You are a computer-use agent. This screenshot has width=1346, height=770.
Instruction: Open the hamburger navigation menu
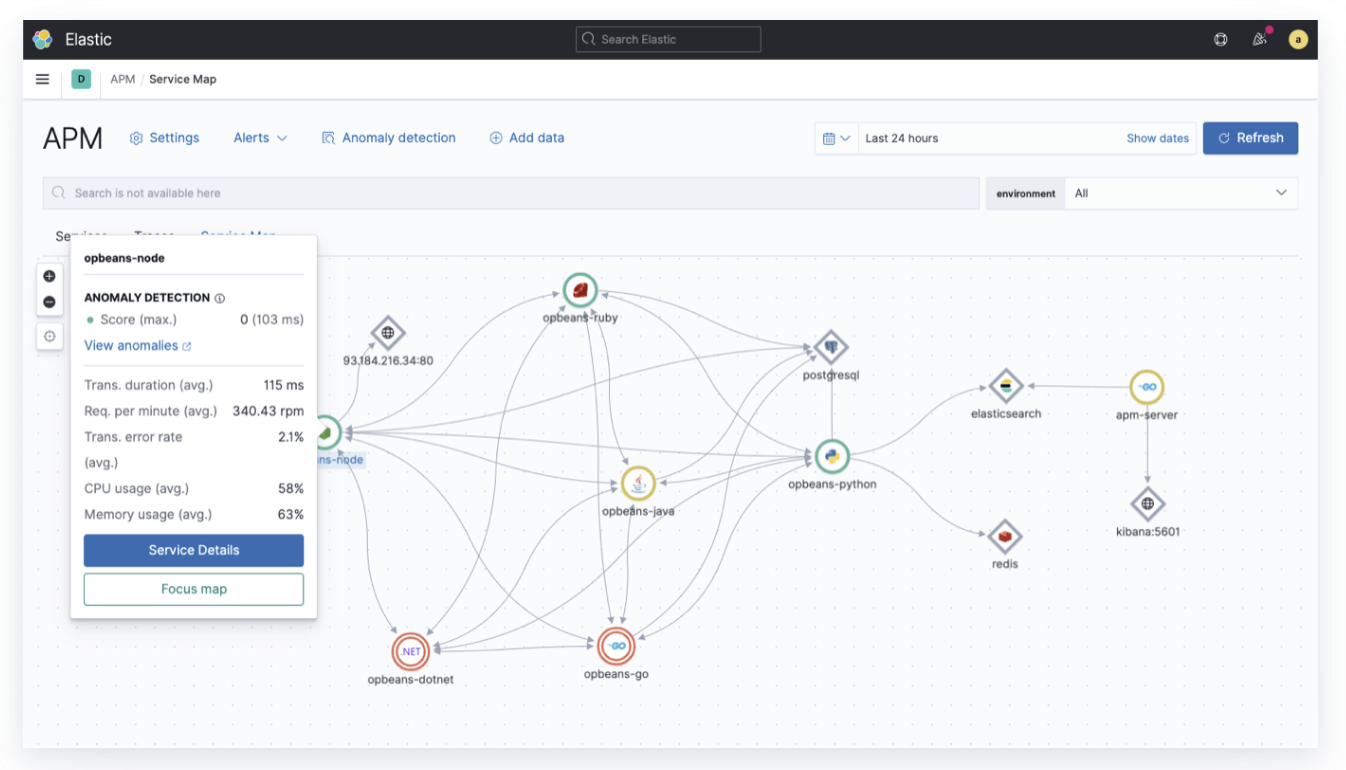42,79
